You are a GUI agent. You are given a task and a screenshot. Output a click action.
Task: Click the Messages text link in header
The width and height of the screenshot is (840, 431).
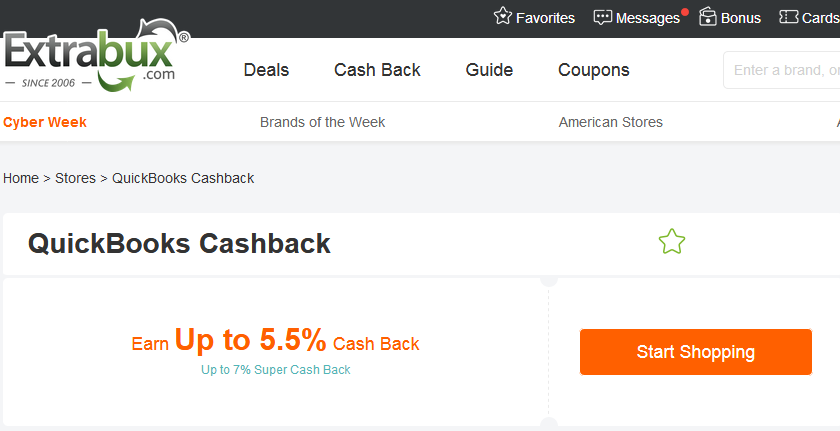[647, 18]
